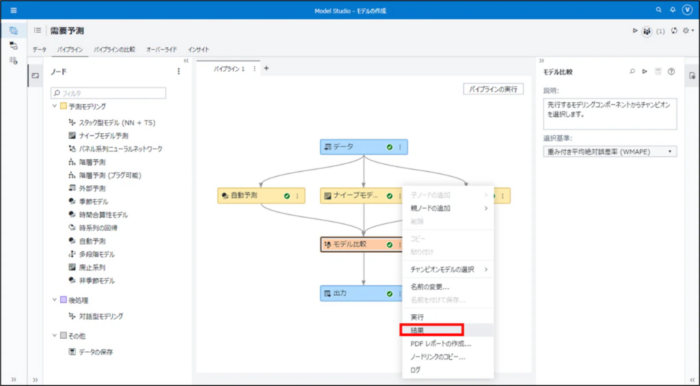700x386 pixels.
Task: Open the 選択基準 WMAPE dropdown
Action: pyautogui.click(x=610, y=152)
